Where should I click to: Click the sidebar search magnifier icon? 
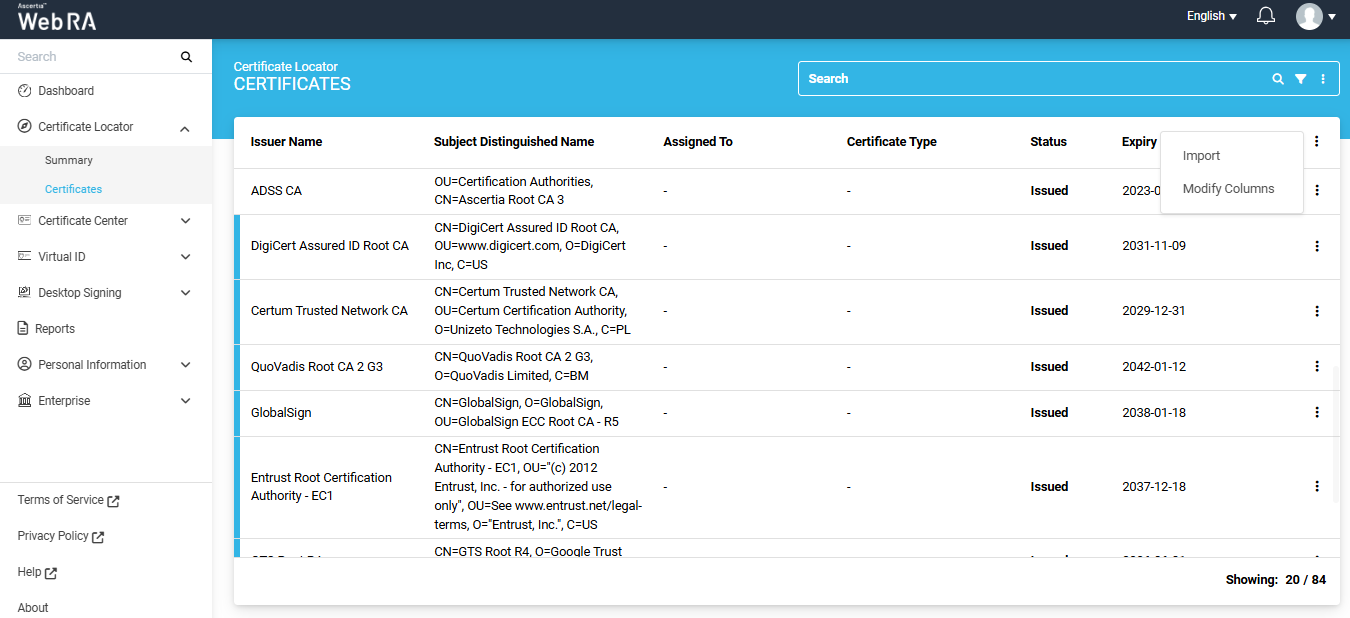186,57
